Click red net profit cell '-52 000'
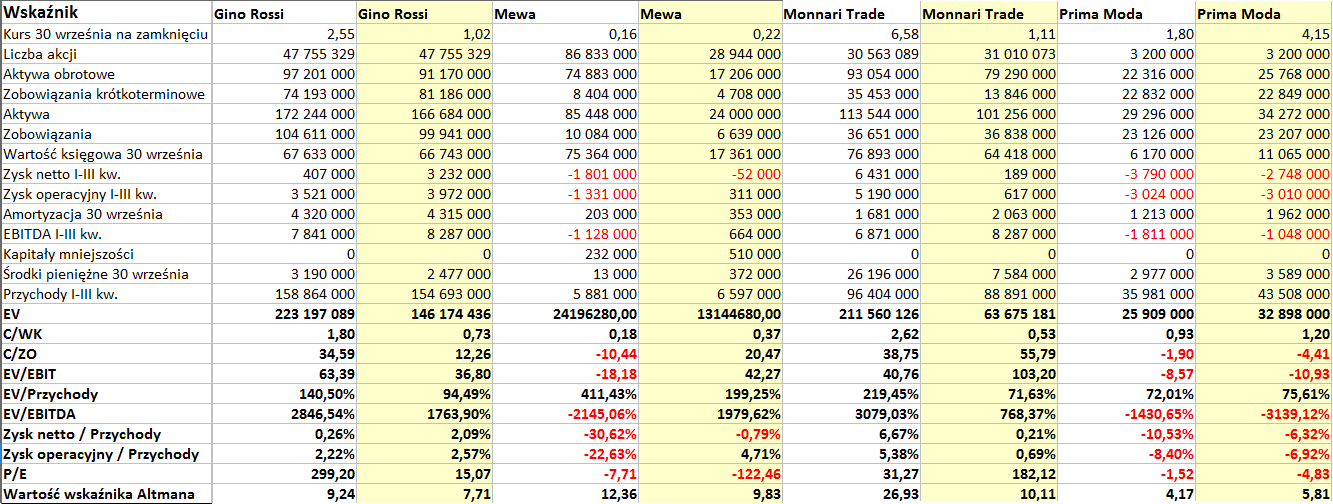This screenshot has height=504, width=1333. (x=710, y=174)
